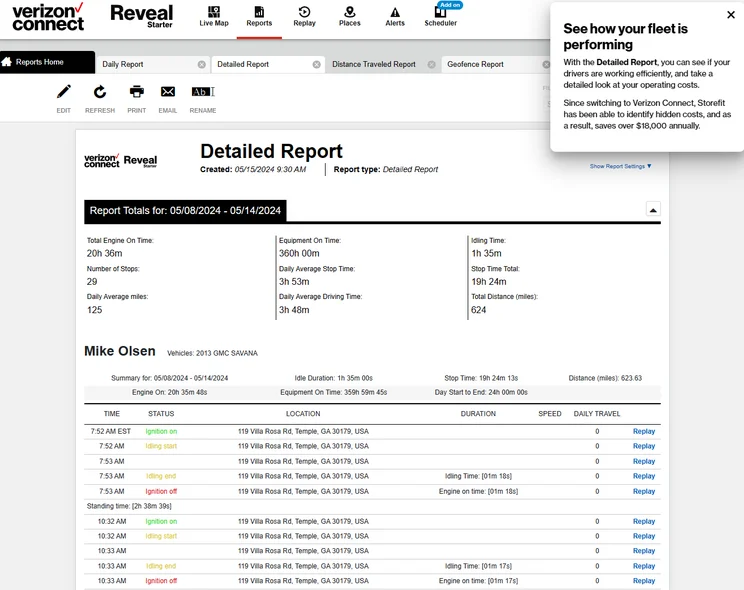744x590 pixels.
Task: Click Standing time 2h 38m 39s row
Action: (372, 506)
